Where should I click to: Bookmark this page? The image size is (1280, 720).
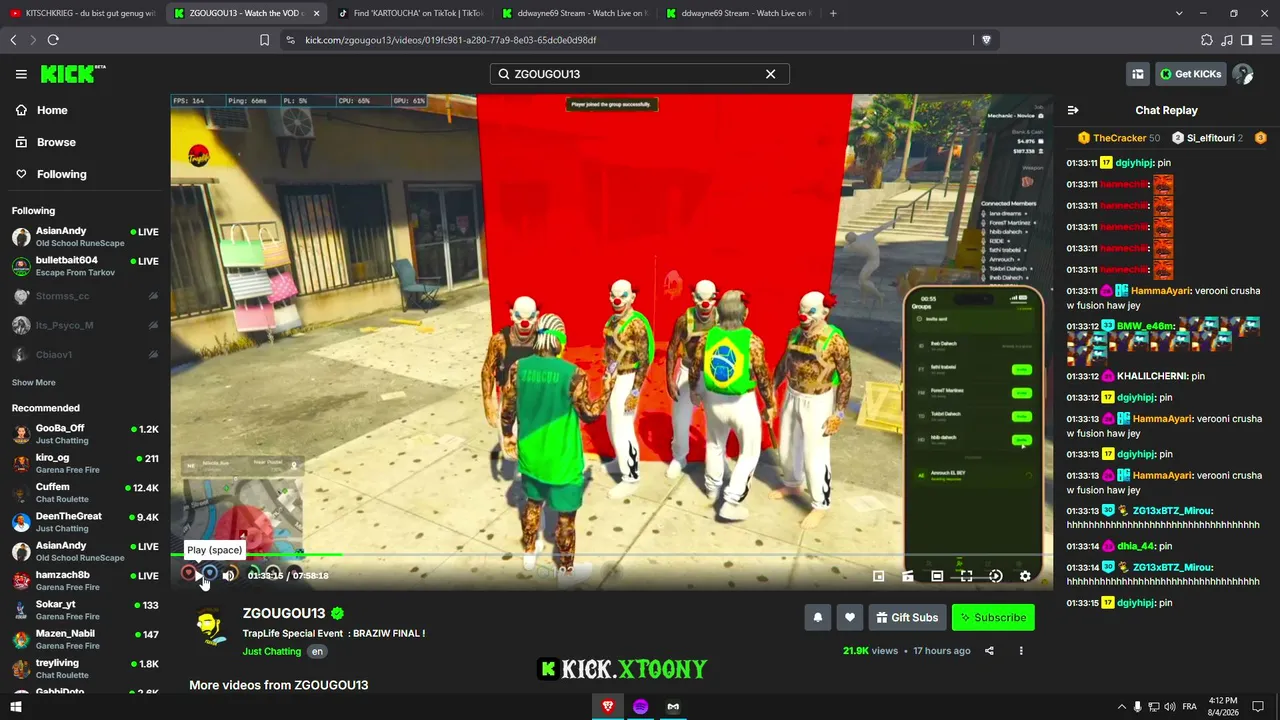pyautogui.click(x=264, y=40)
